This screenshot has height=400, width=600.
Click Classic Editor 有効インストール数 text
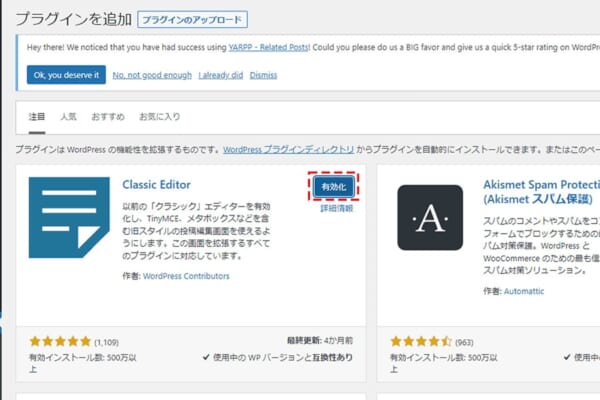pyautogui.click(x=83, y=363)
